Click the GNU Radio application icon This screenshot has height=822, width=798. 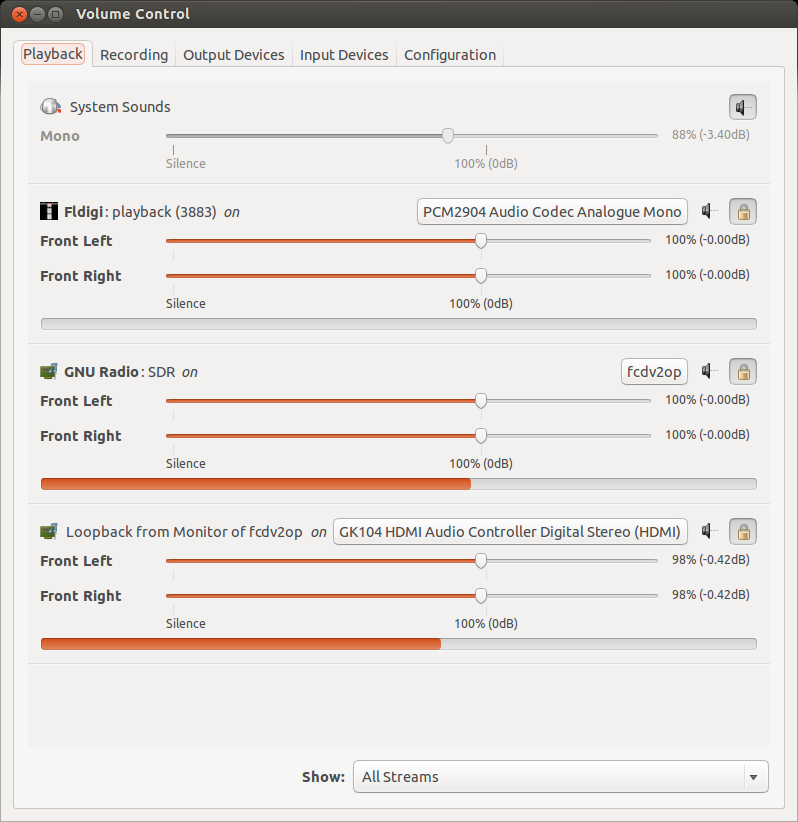[x=49, y=371]
